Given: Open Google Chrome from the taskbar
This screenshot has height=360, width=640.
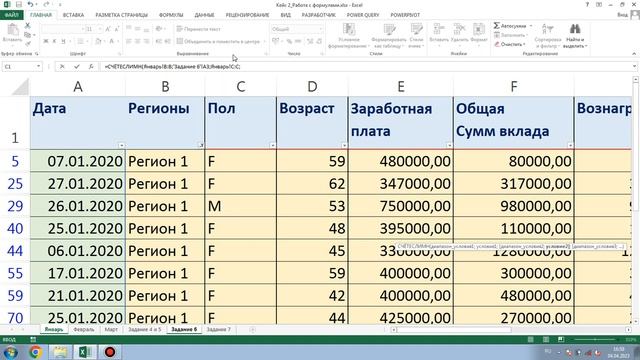Looking at the screenshot, I should 35,352.
